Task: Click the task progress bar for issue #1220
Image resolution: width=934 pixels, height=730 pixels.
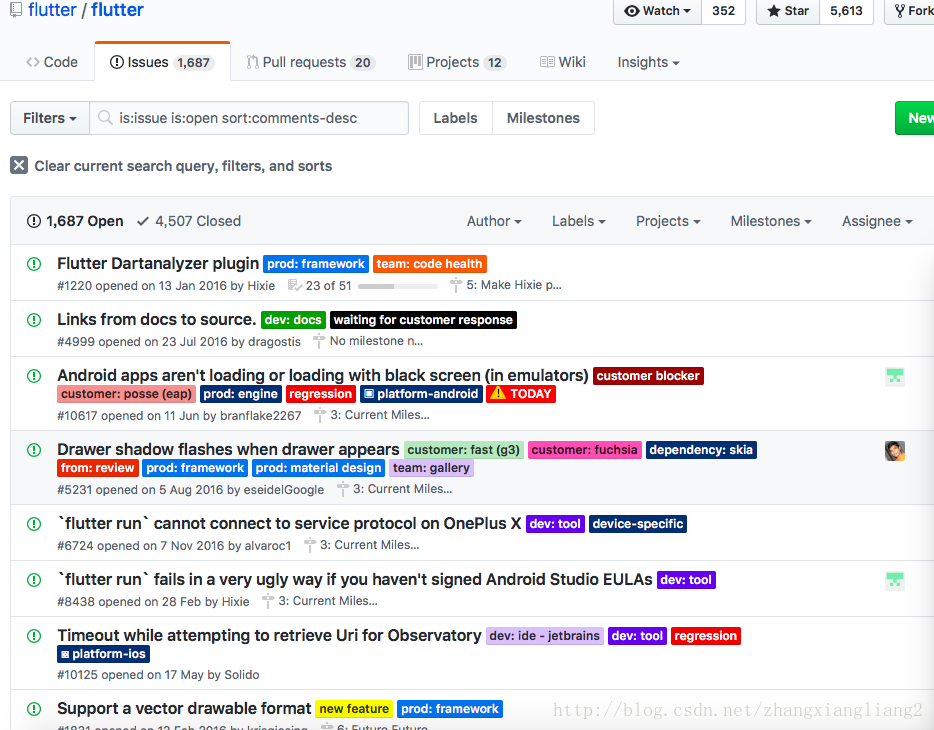Action: coord(397,286)
